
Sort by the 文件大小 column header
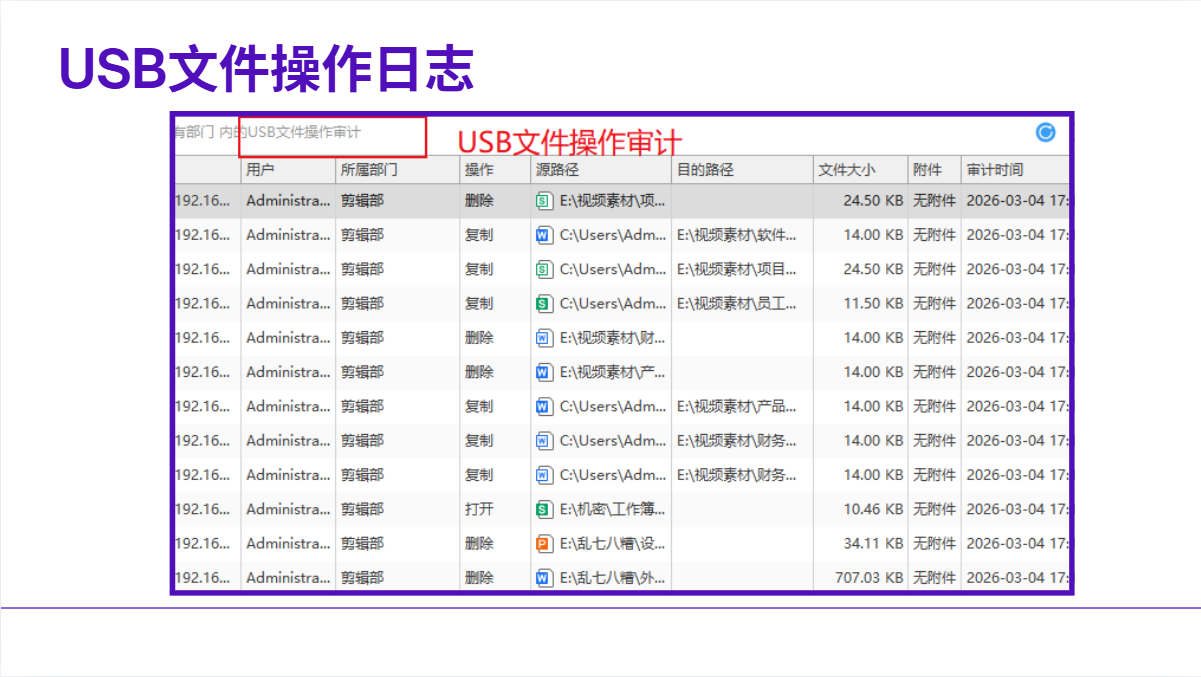846,170
